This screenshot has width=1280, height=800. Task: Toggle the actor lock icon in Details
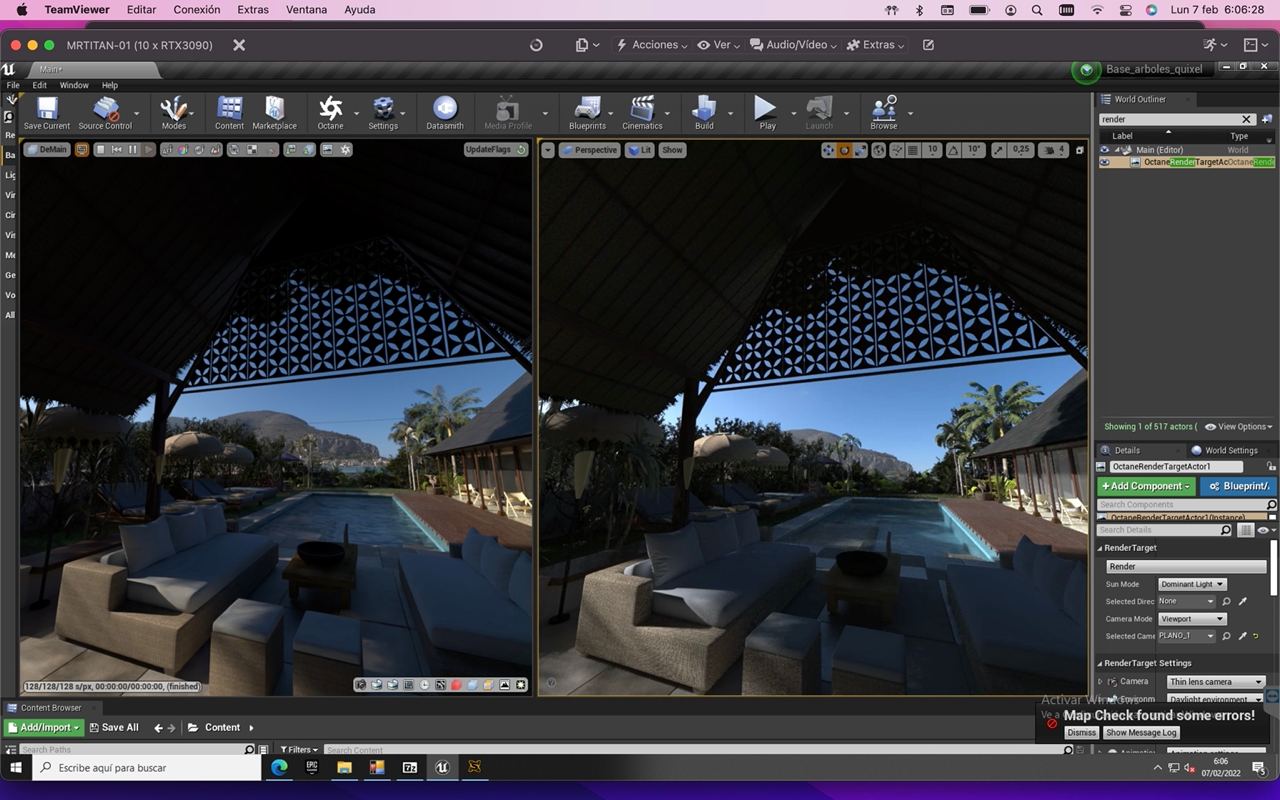pyautogui.click(x=1271, y=467)
